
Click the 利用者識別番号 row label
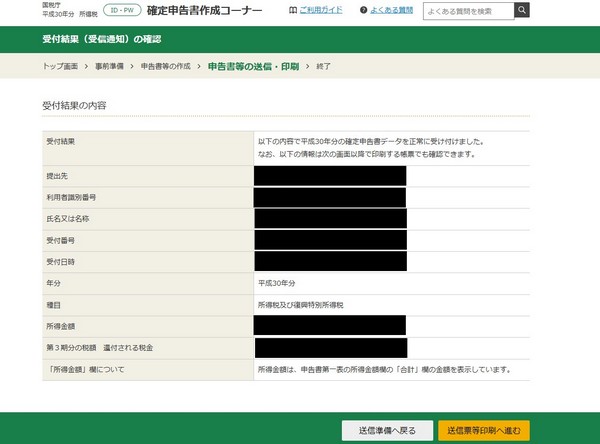71,198
